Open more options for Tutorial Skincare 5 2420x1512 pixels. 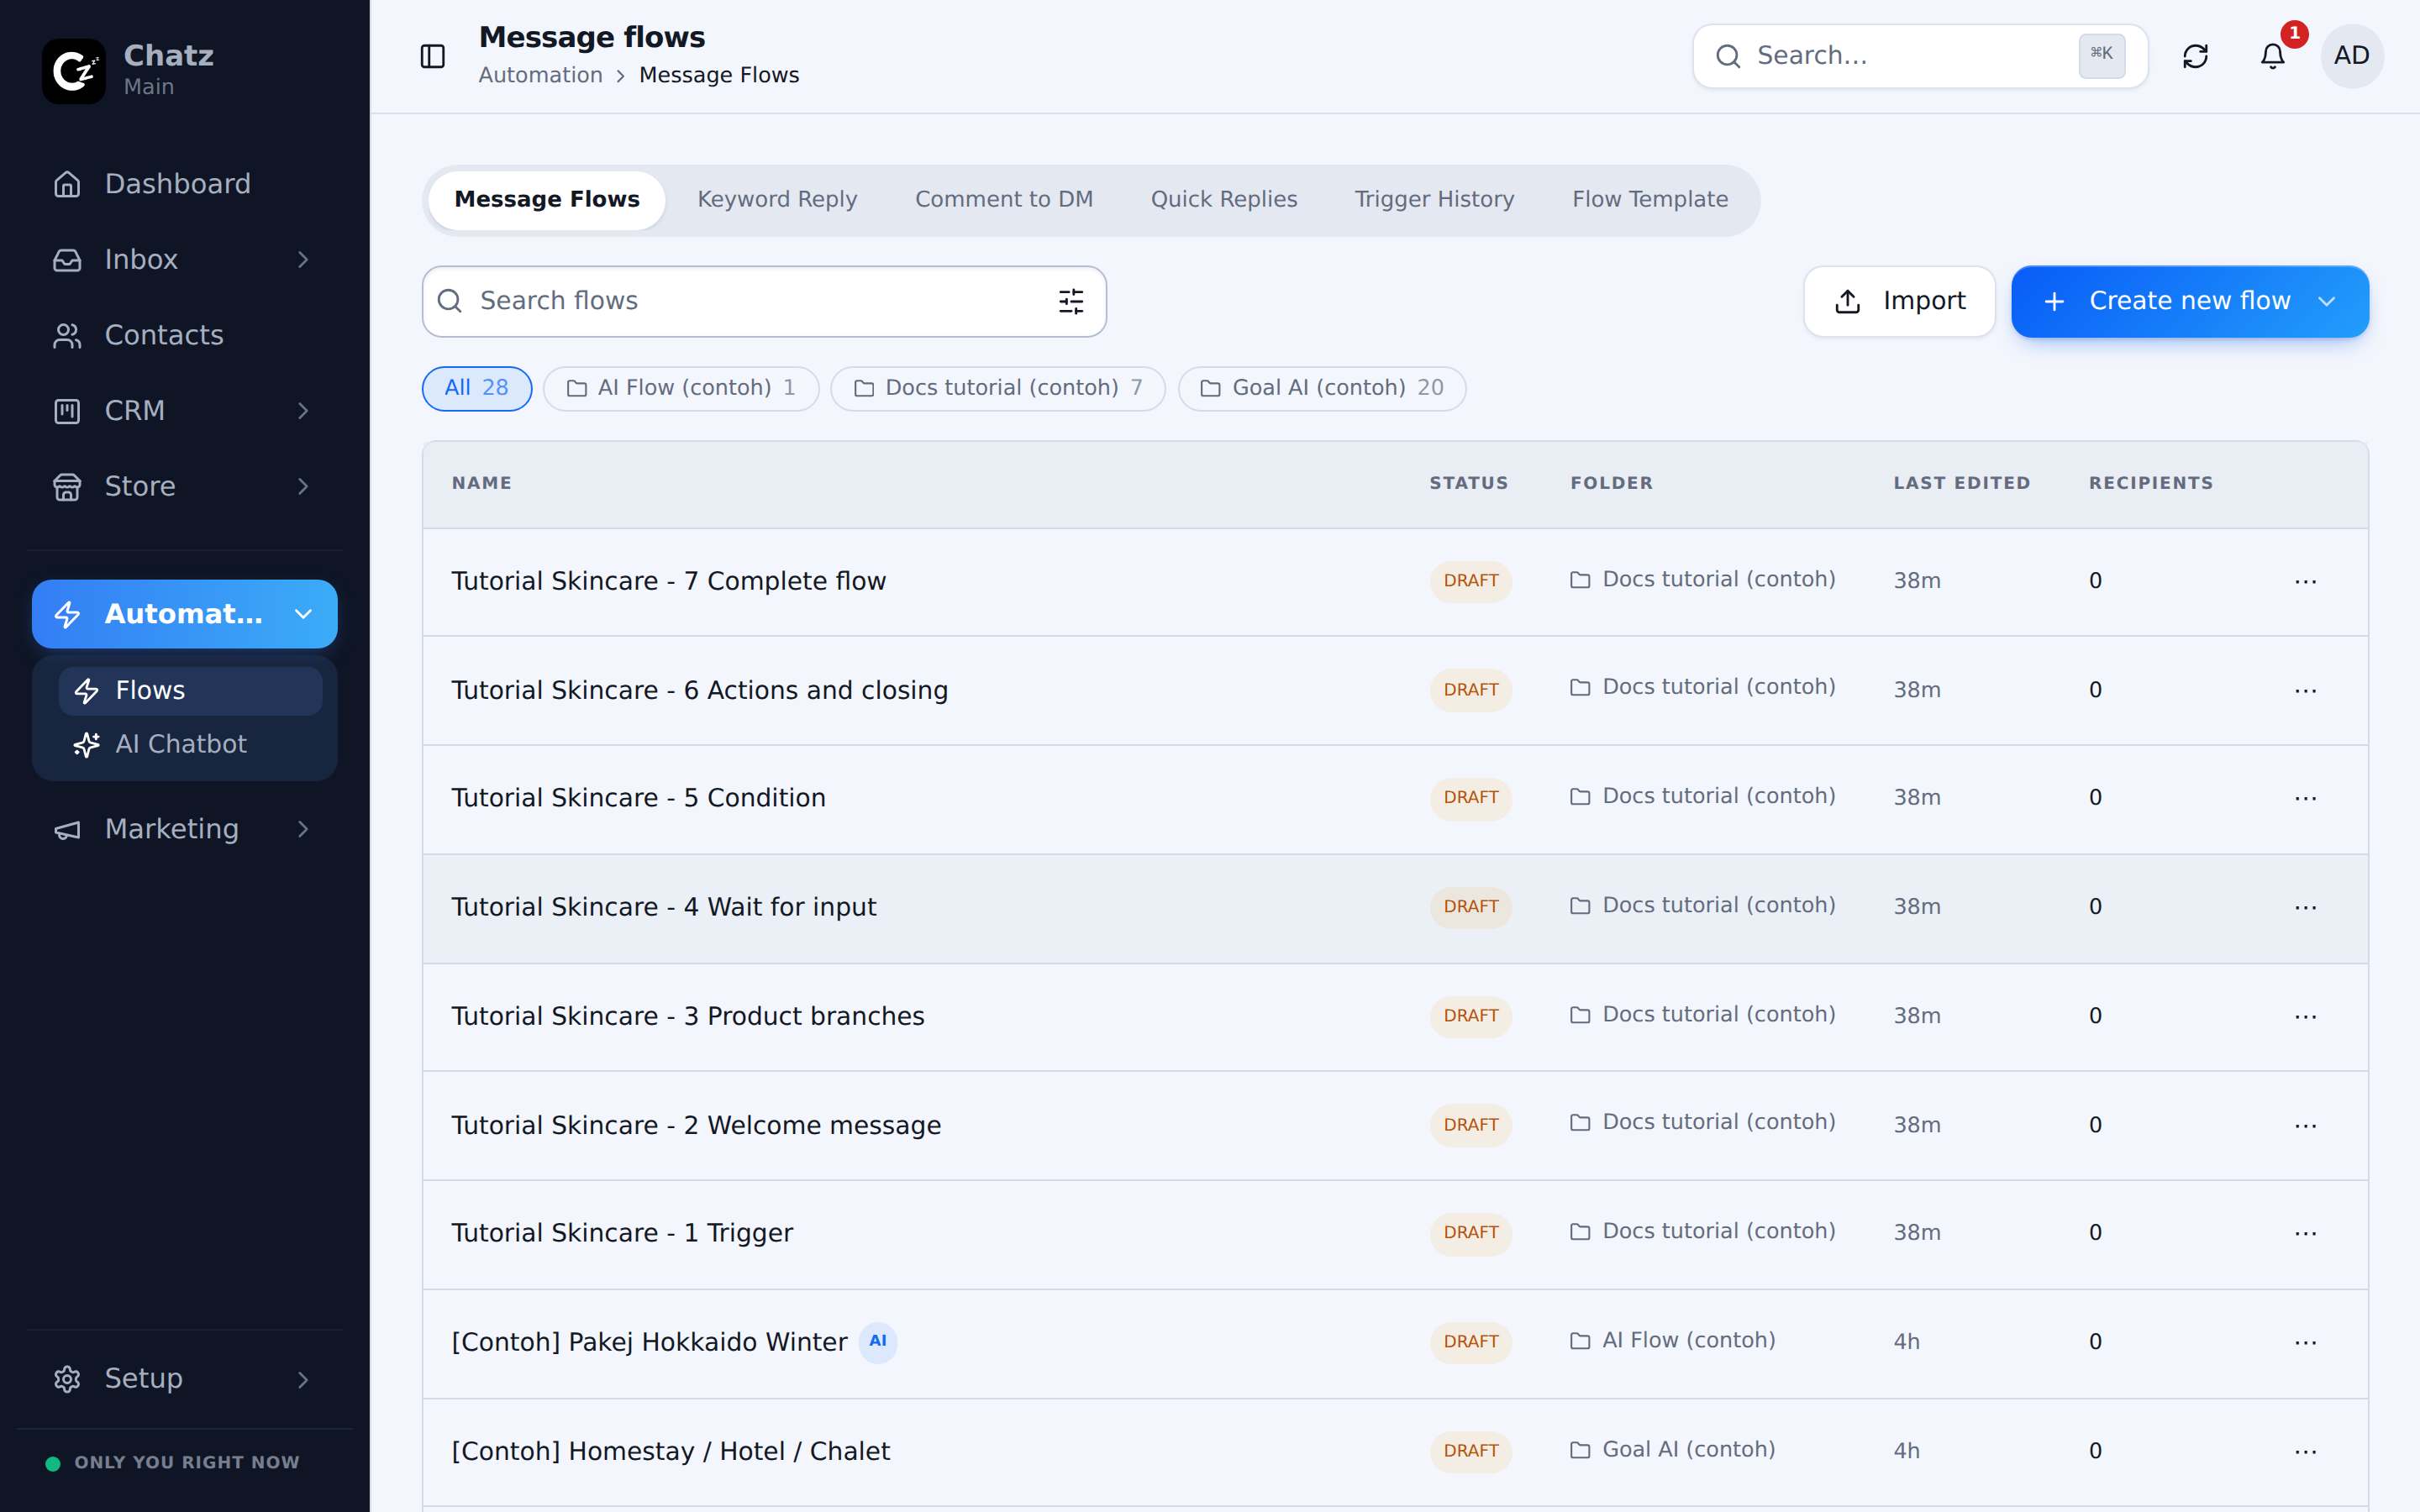[x=2306, y=798]
